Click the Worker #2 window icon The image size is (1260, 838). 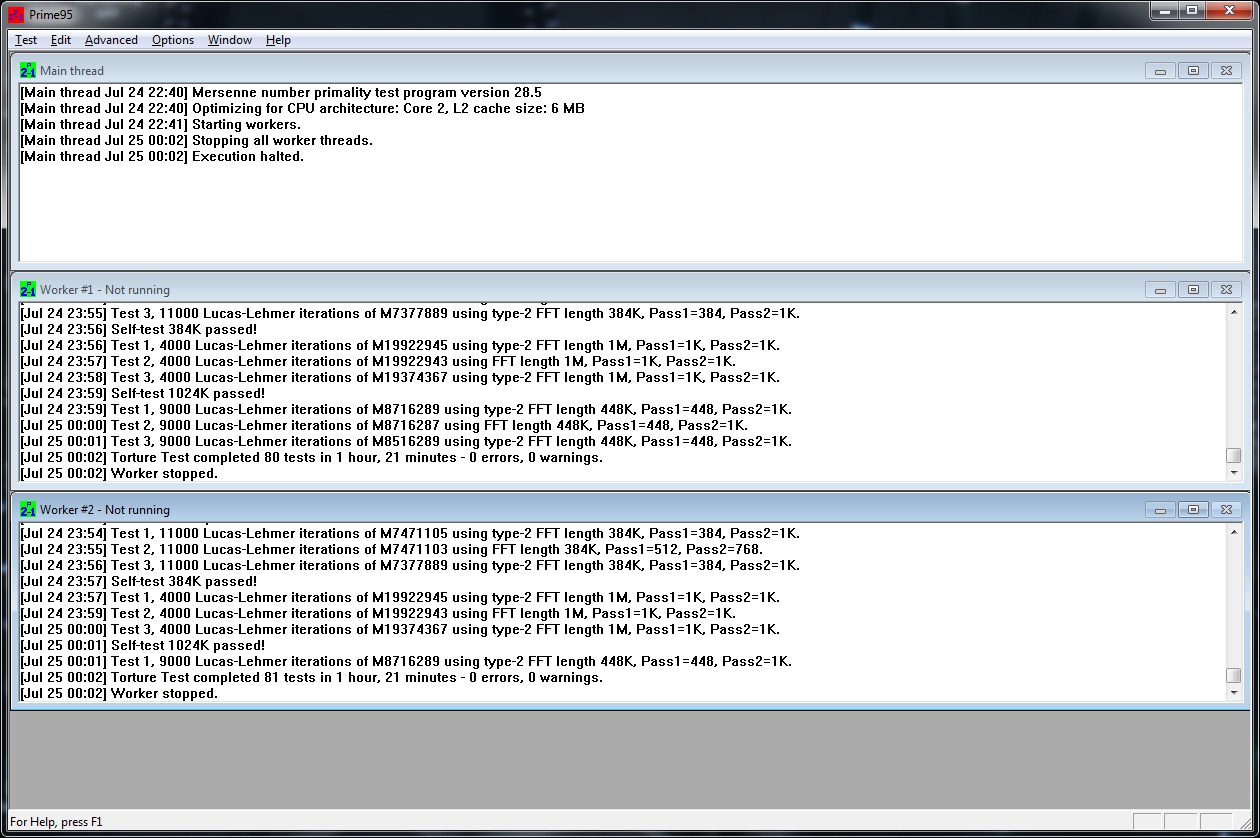[x=28, y=510]
